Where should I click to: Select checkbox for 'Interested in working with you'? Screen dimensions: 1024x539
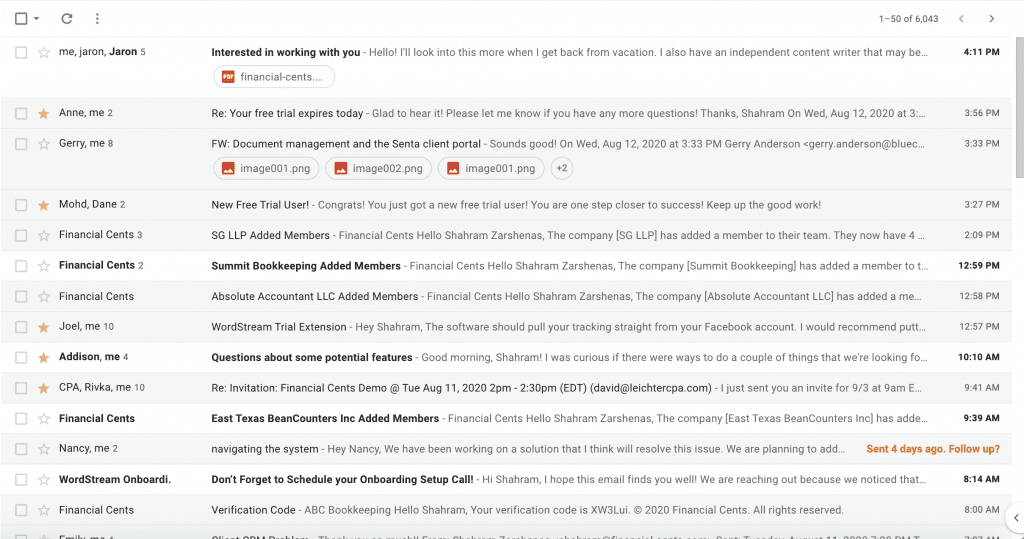tap(21, 52)
